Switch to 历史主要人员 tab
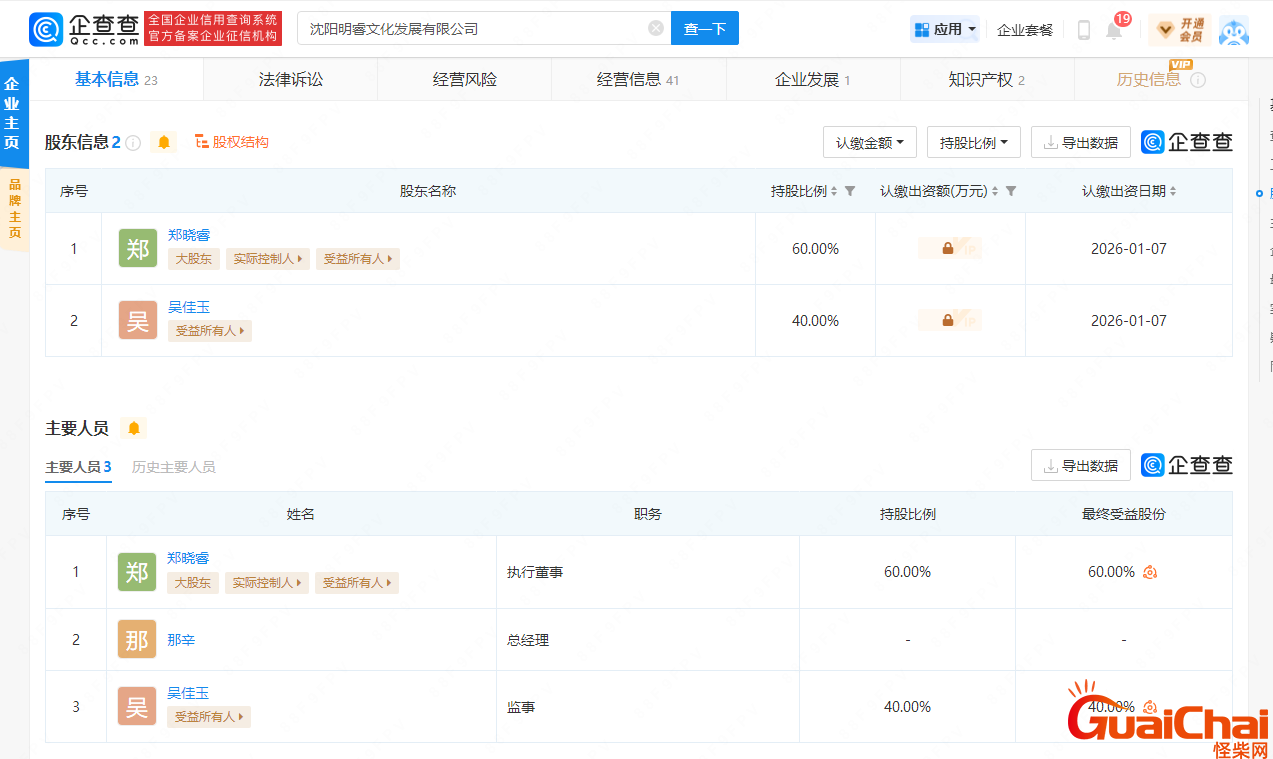 click(173, 467)
